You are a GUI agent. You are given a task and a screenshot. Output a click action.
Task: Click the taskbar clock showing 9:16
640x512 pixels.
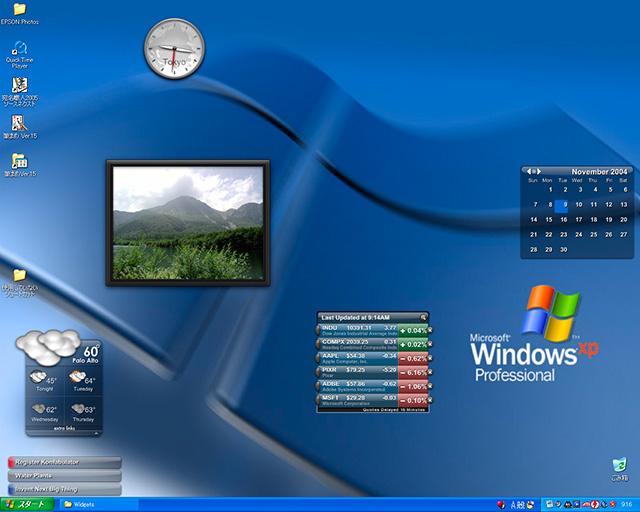[627, 505]
